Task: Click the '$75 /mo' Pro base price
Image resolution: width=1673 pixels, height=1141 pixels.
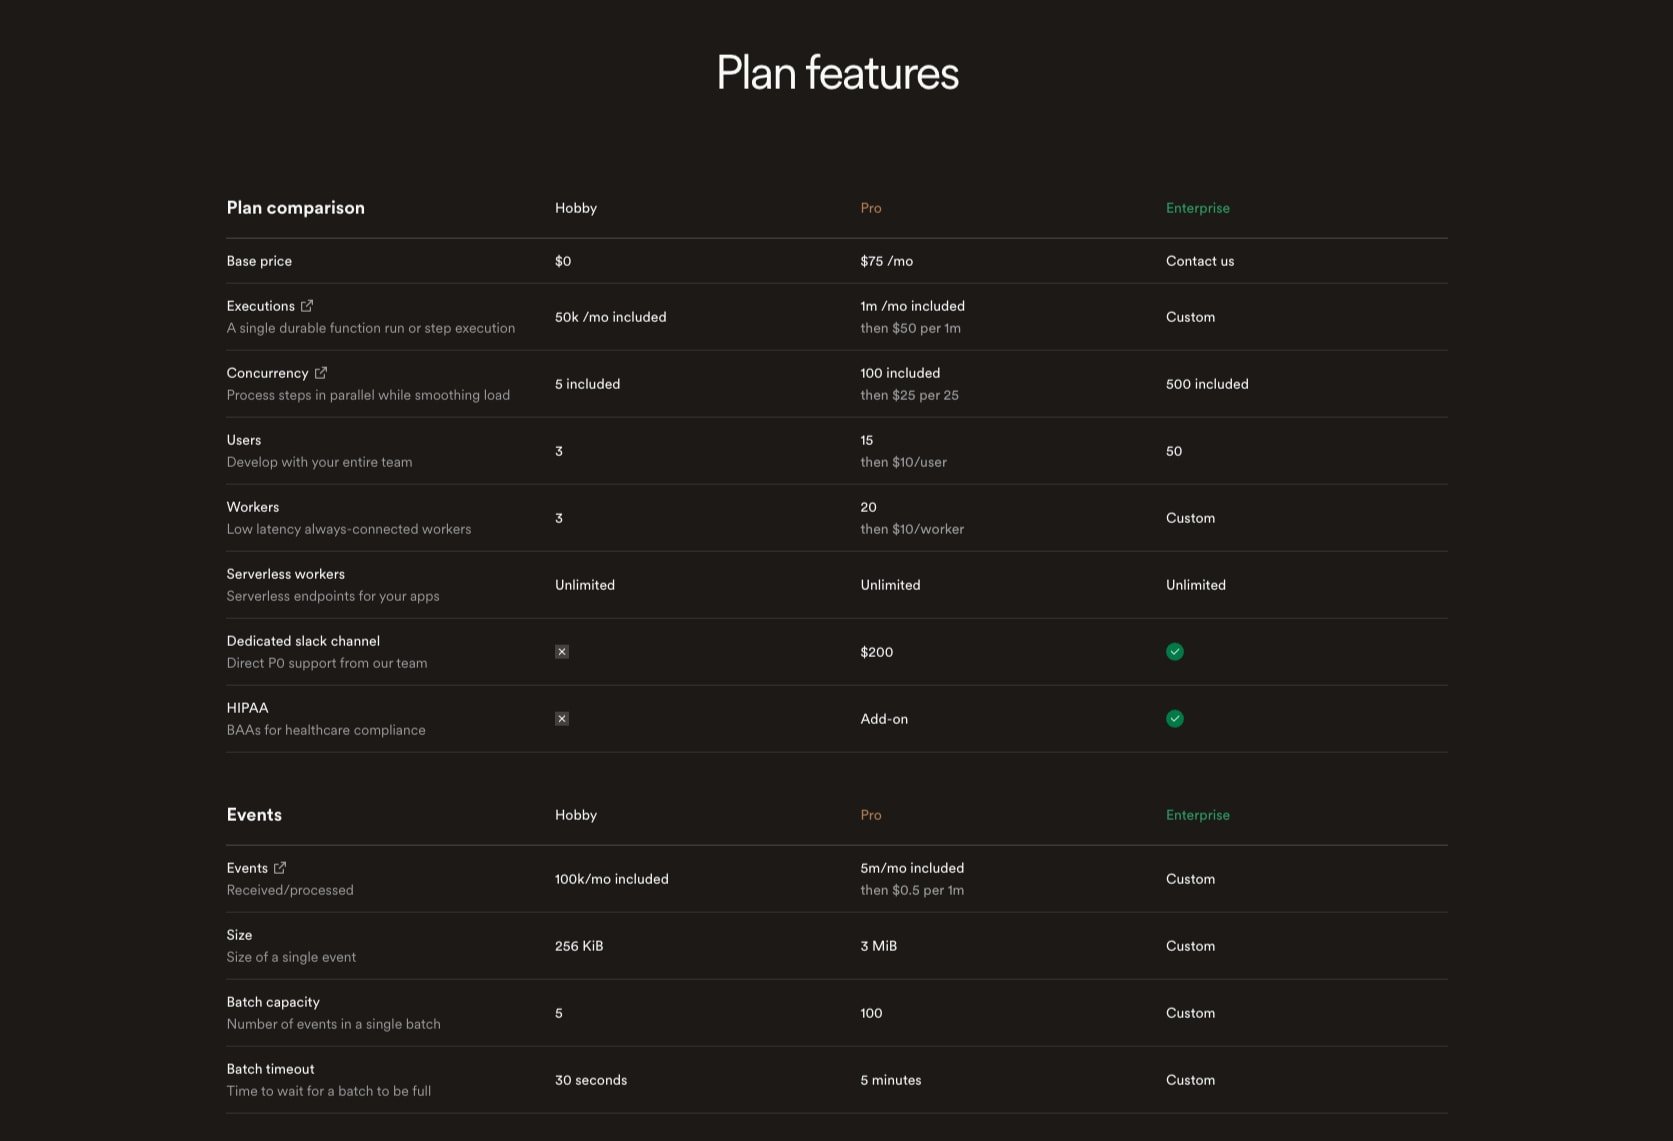Action: 887,261
